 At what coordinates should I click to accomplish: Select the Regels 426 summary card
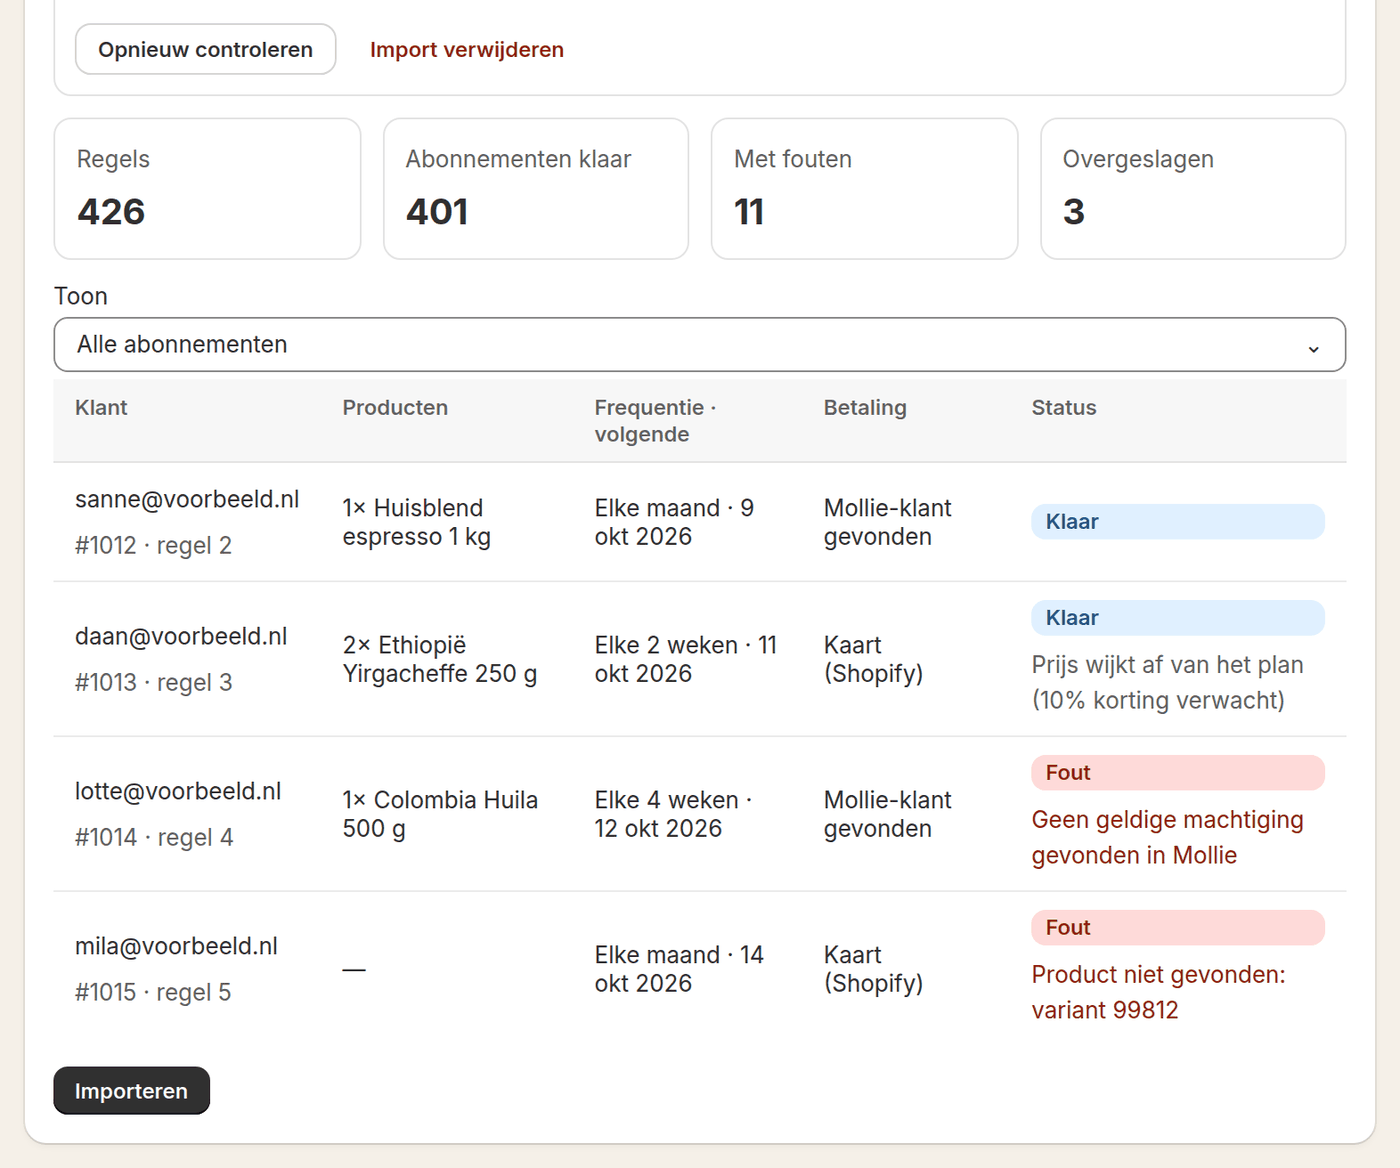click(207, 189)
